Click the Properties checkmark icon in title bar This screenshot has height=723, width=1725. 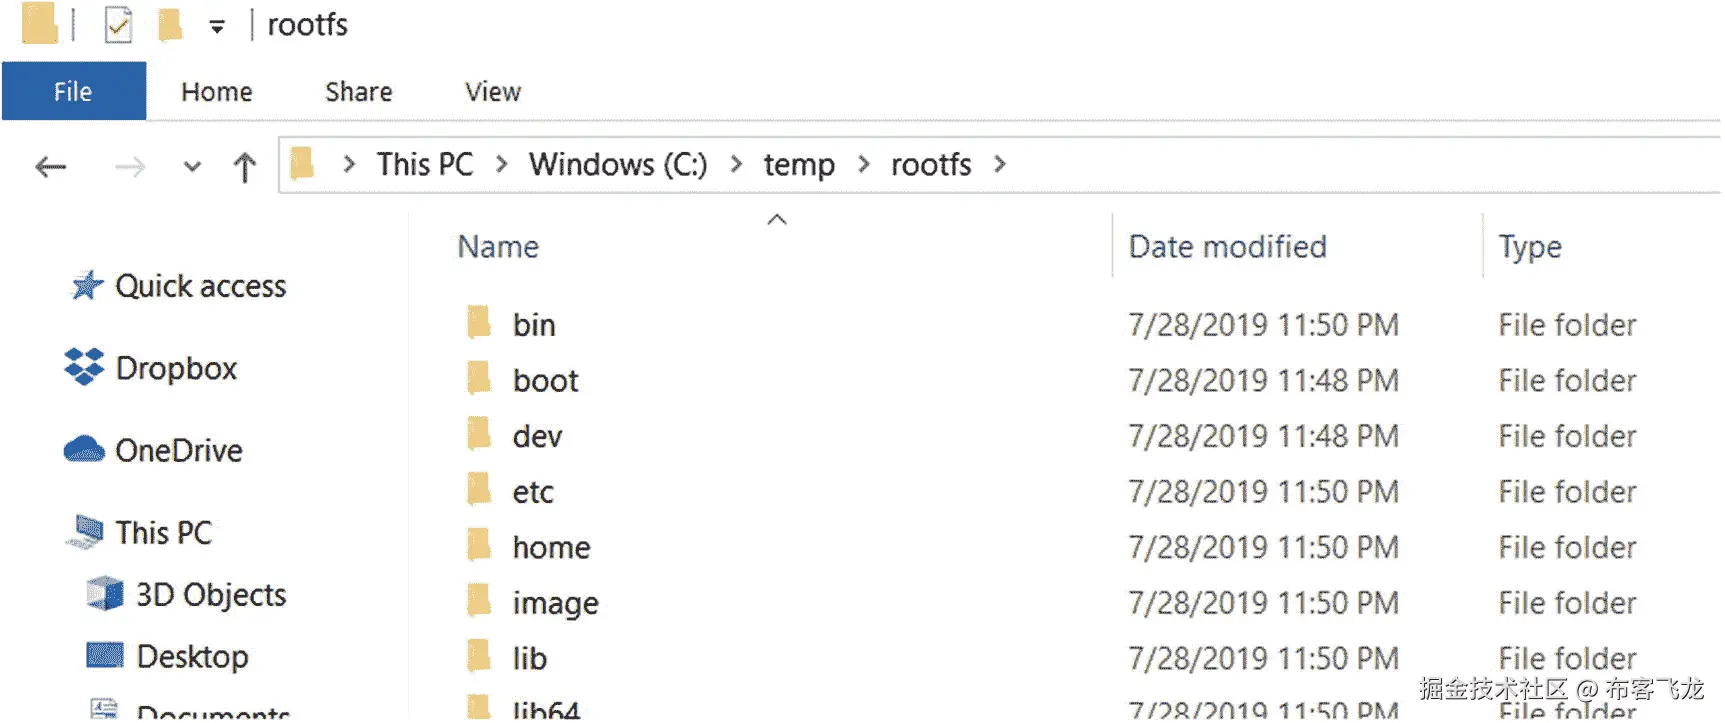pos(118,25)
